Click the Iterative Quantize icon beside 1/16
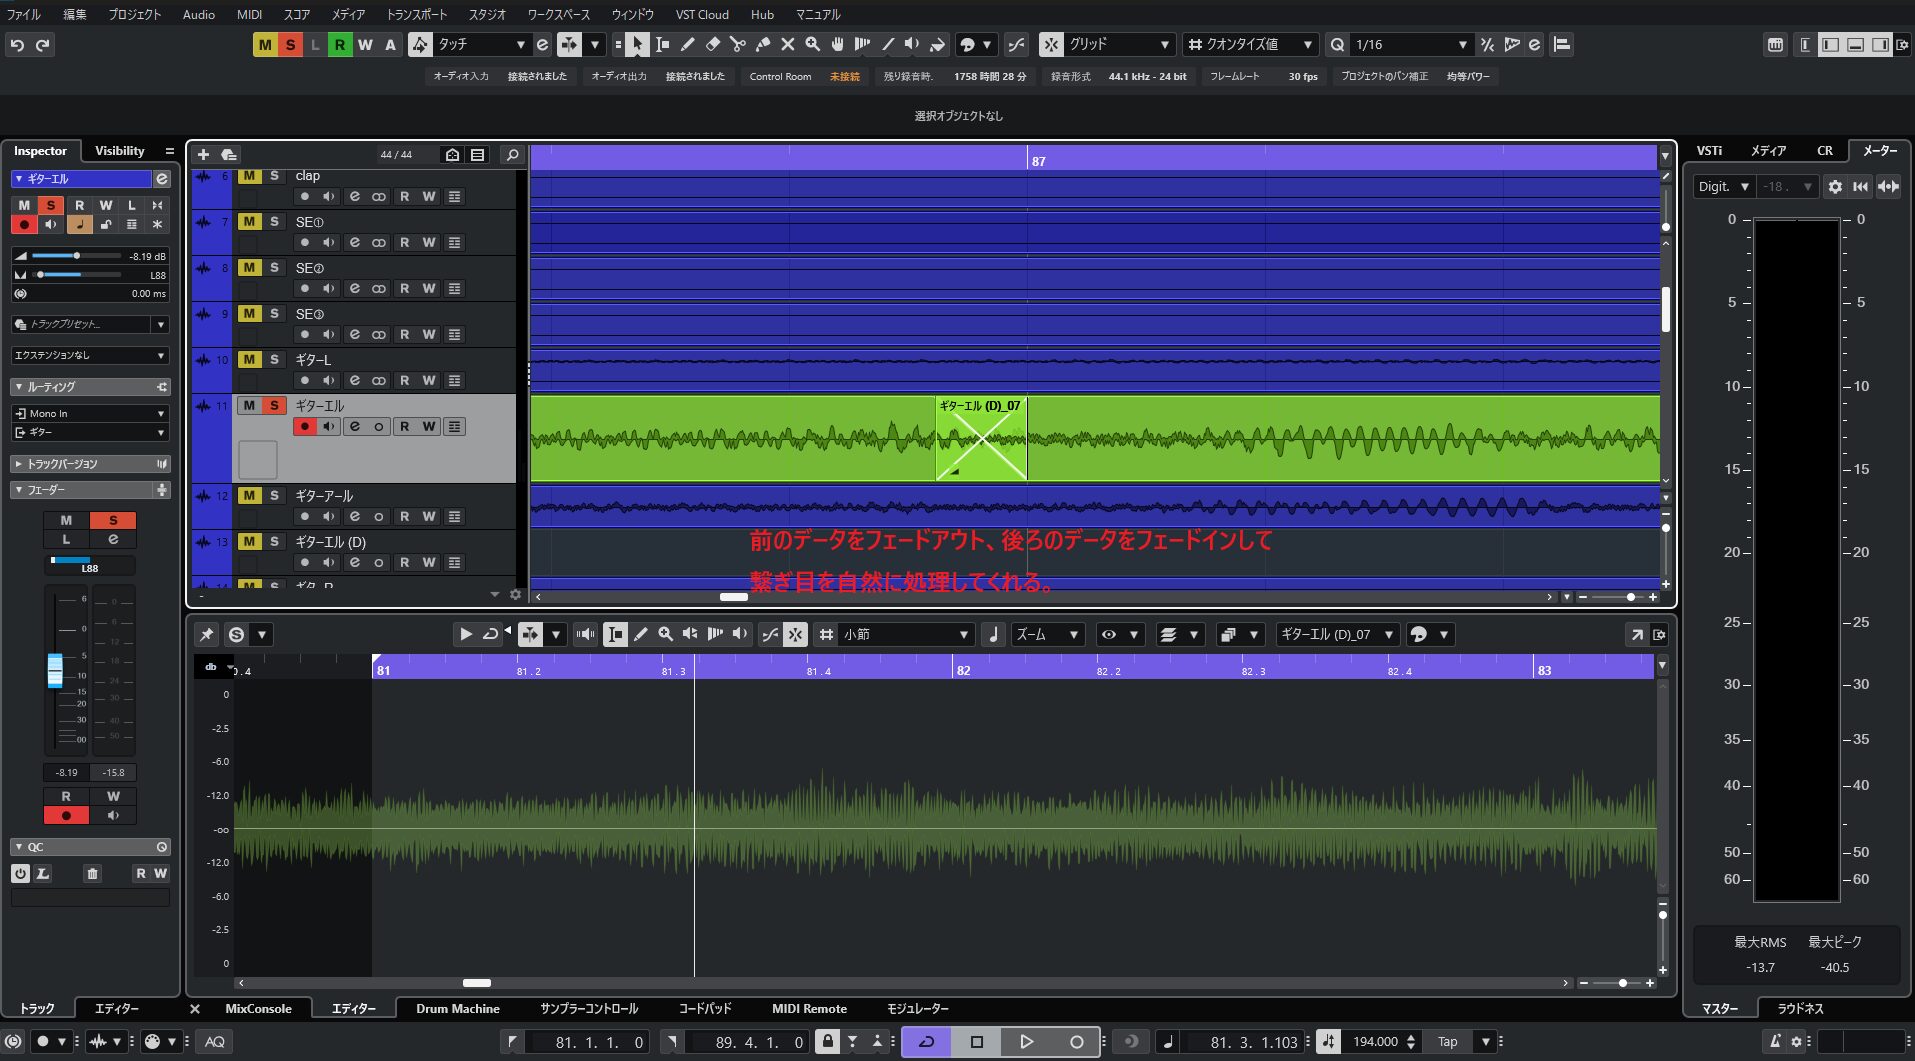Viewport: 1915px width, 1061px height. 1487,44
